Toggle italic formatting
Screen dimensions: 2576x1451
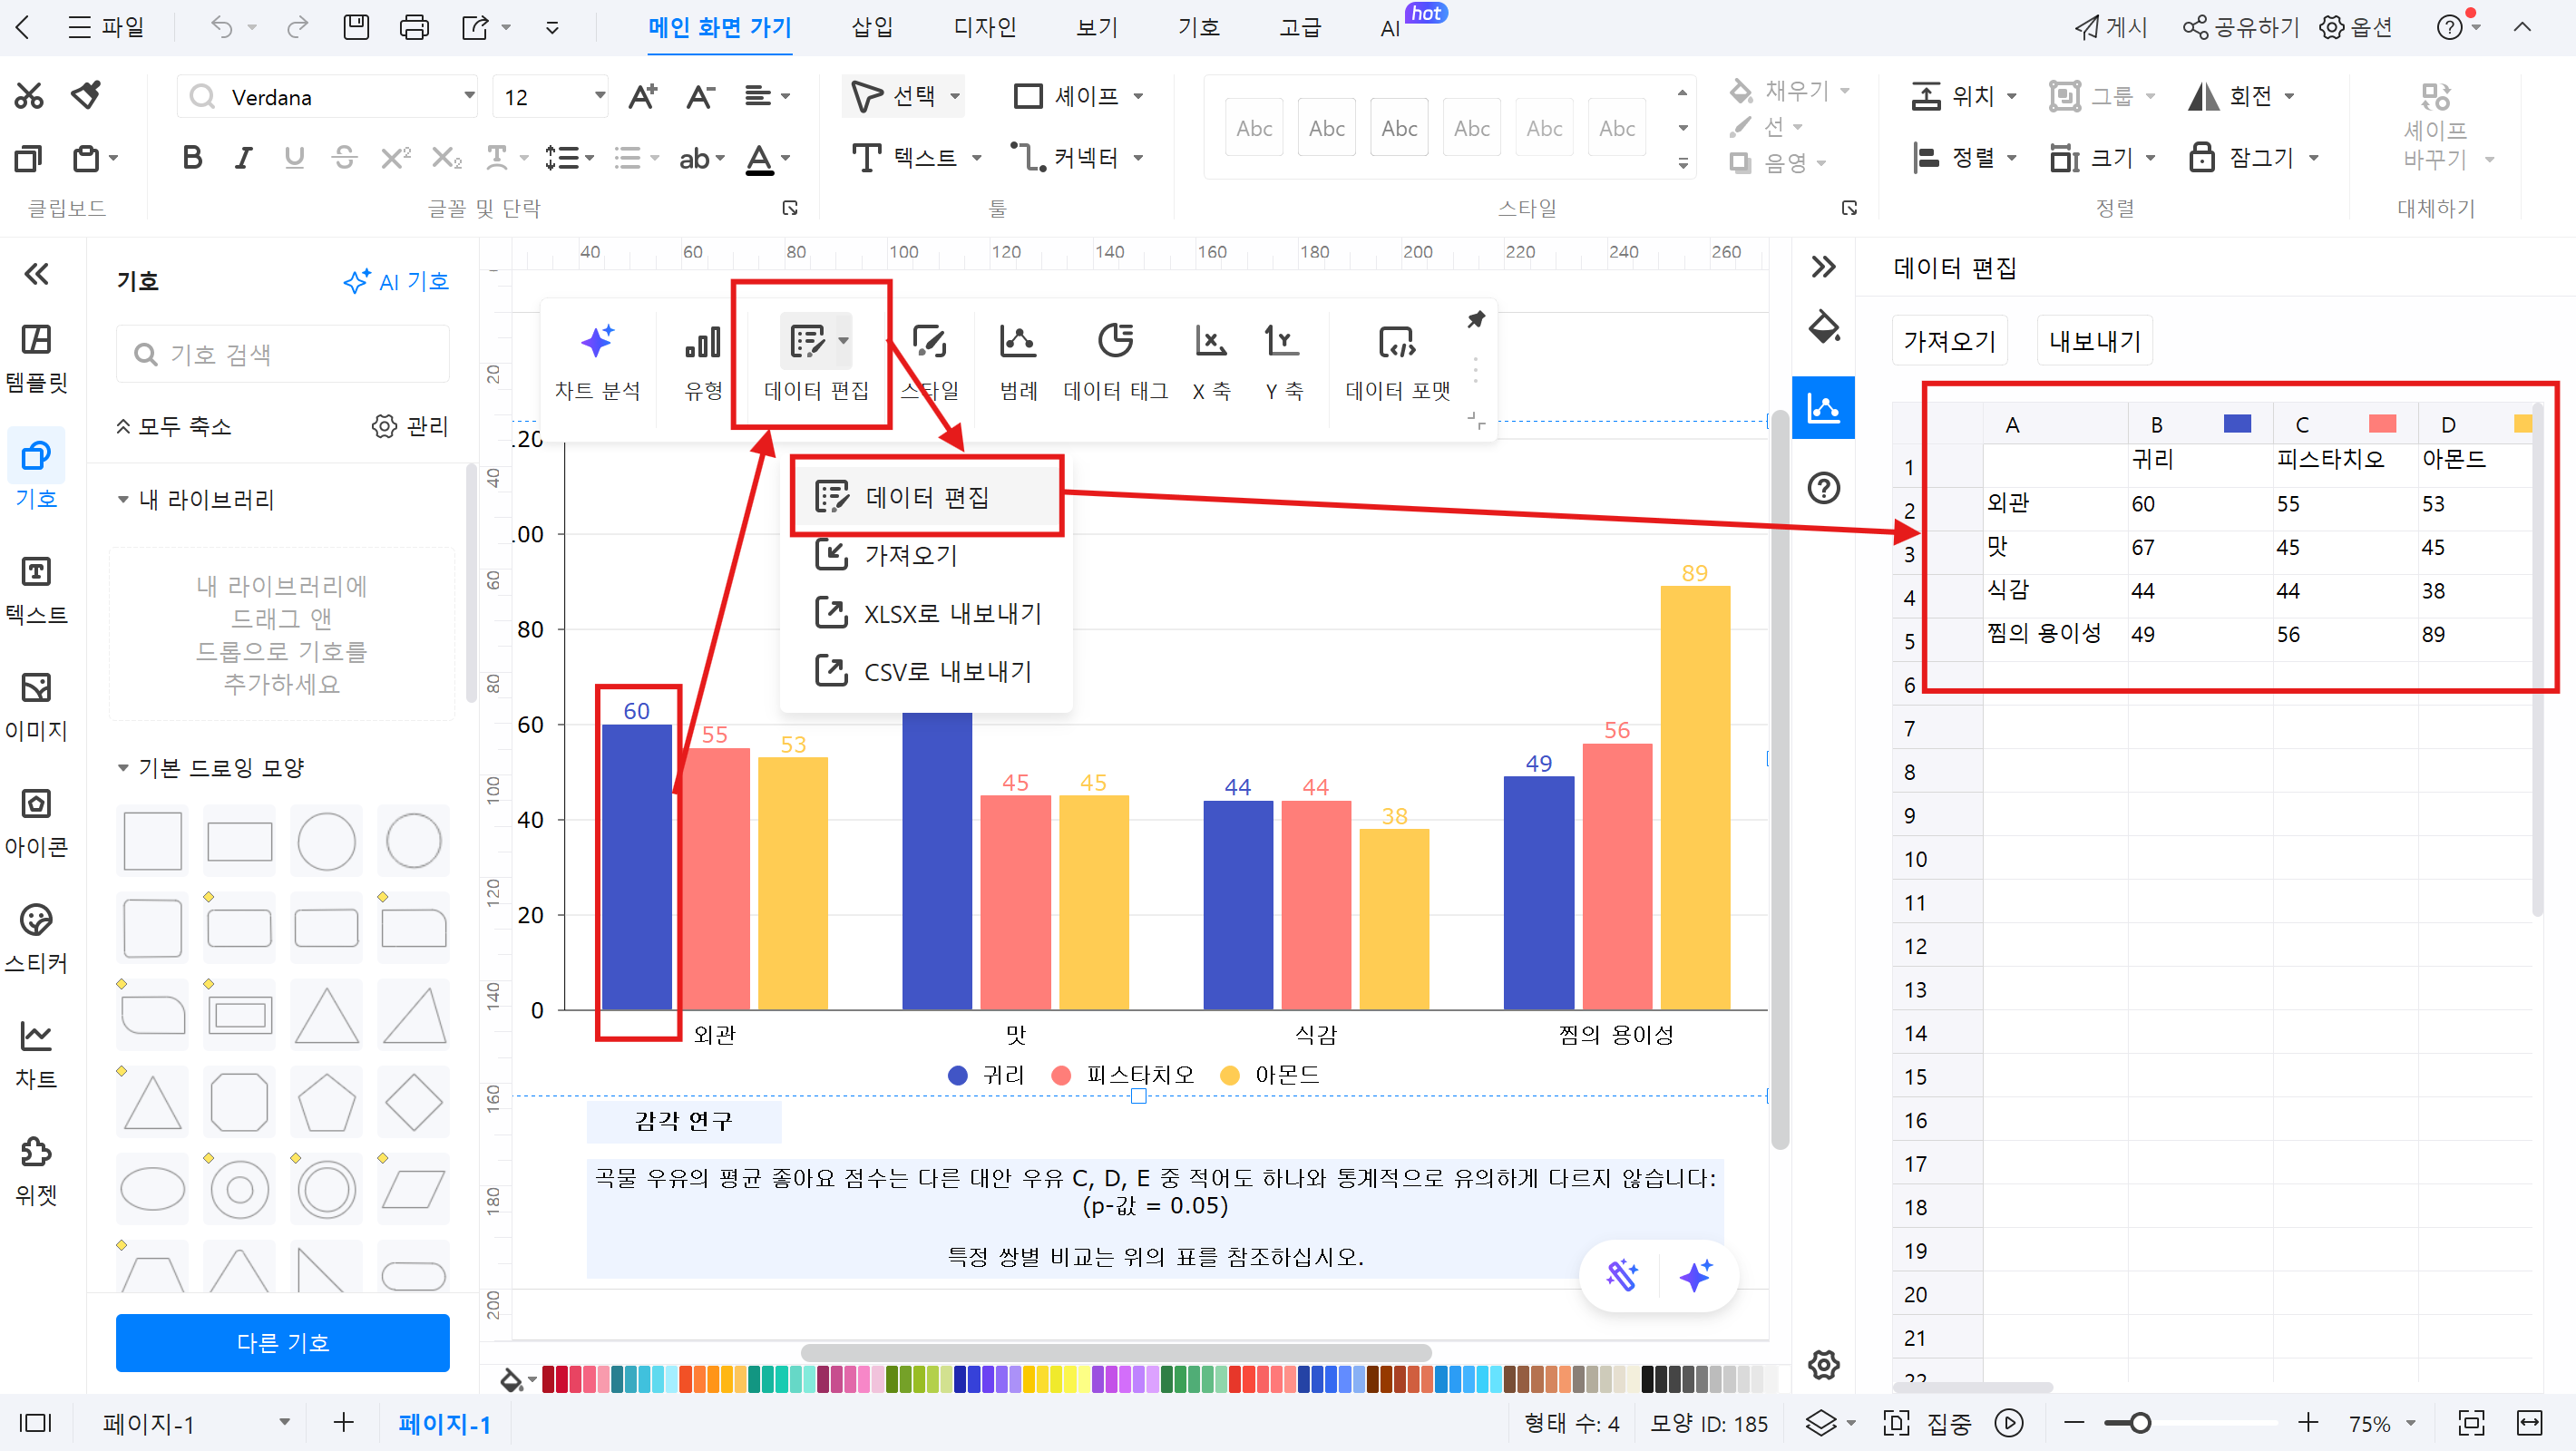[243, 158]
